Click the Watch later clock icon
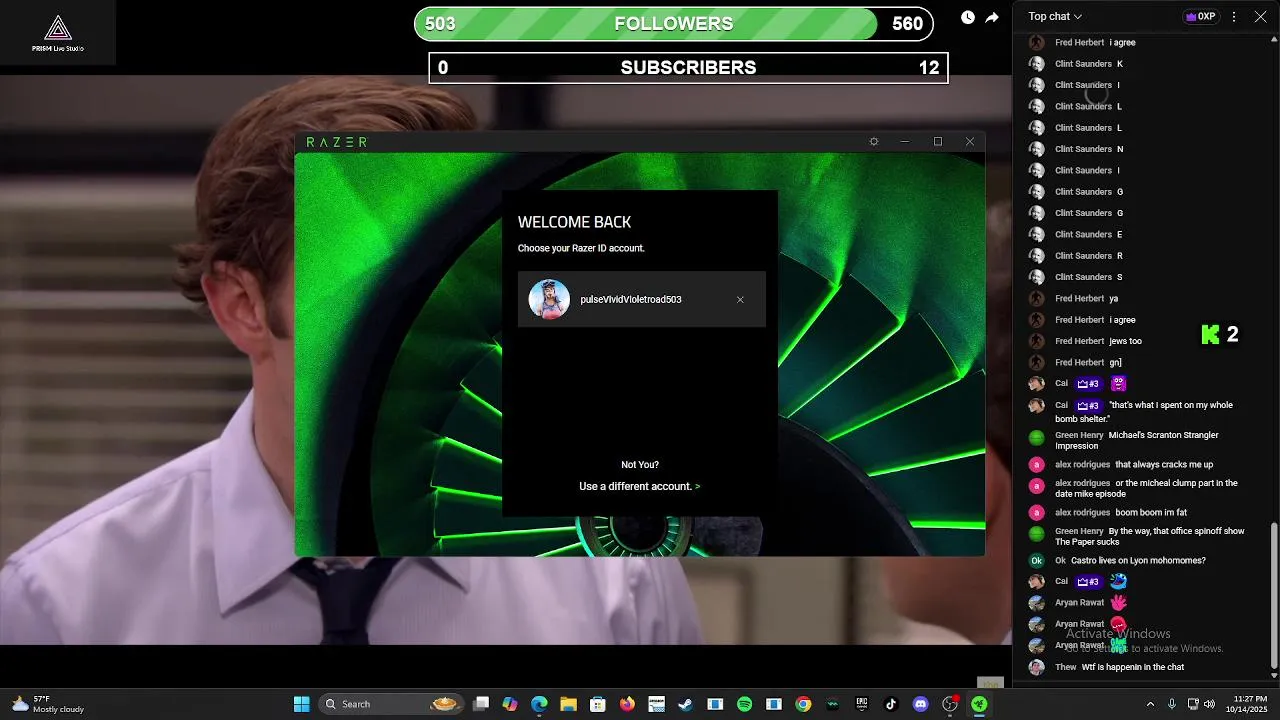Screen dimensions: 1280x720 [x=968, y=17]
